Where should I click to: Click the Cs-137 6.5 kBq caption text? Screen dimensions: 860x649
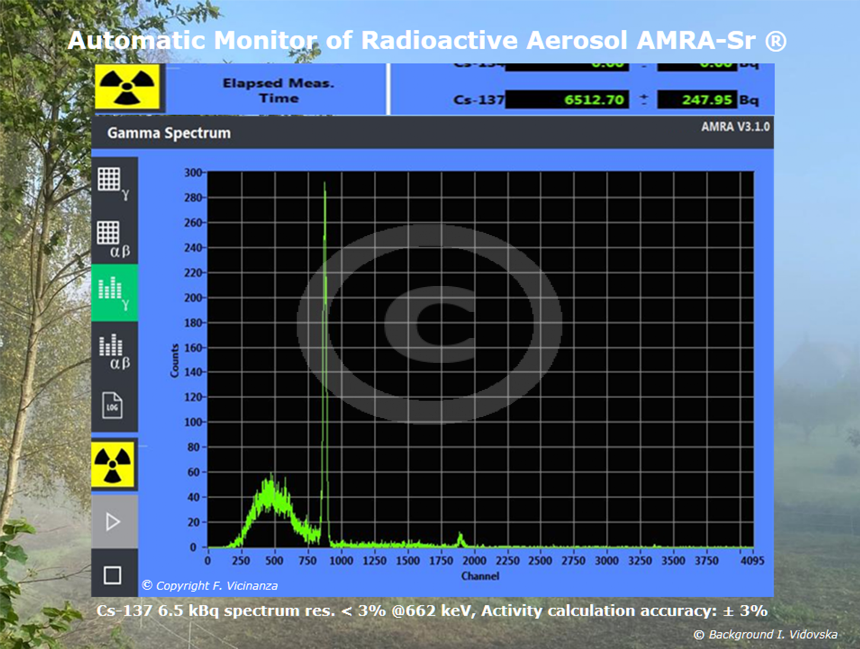(x=432, y=611)
